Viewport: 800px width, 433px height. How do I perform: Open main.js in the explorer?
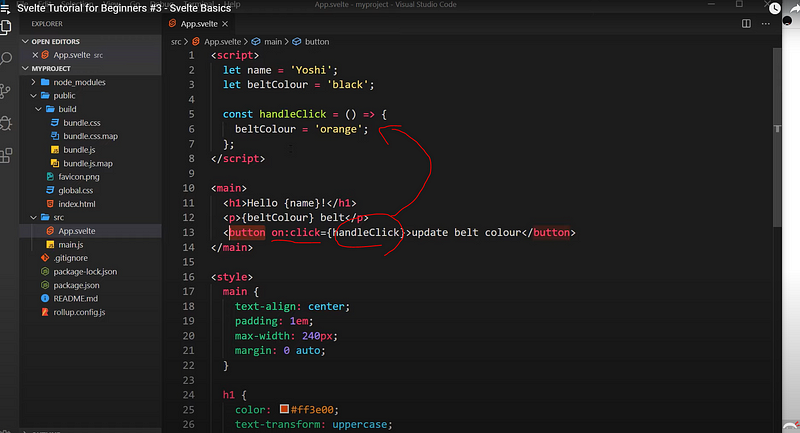[x=70, y=244]
